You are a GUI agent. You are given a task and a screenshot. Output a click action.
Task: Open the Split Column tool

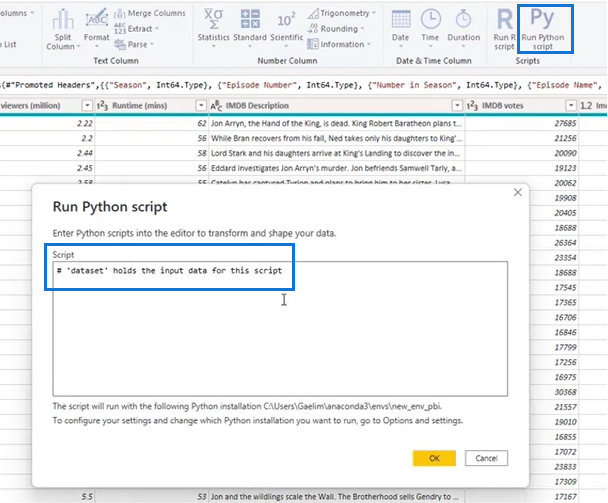coord(62,30)
